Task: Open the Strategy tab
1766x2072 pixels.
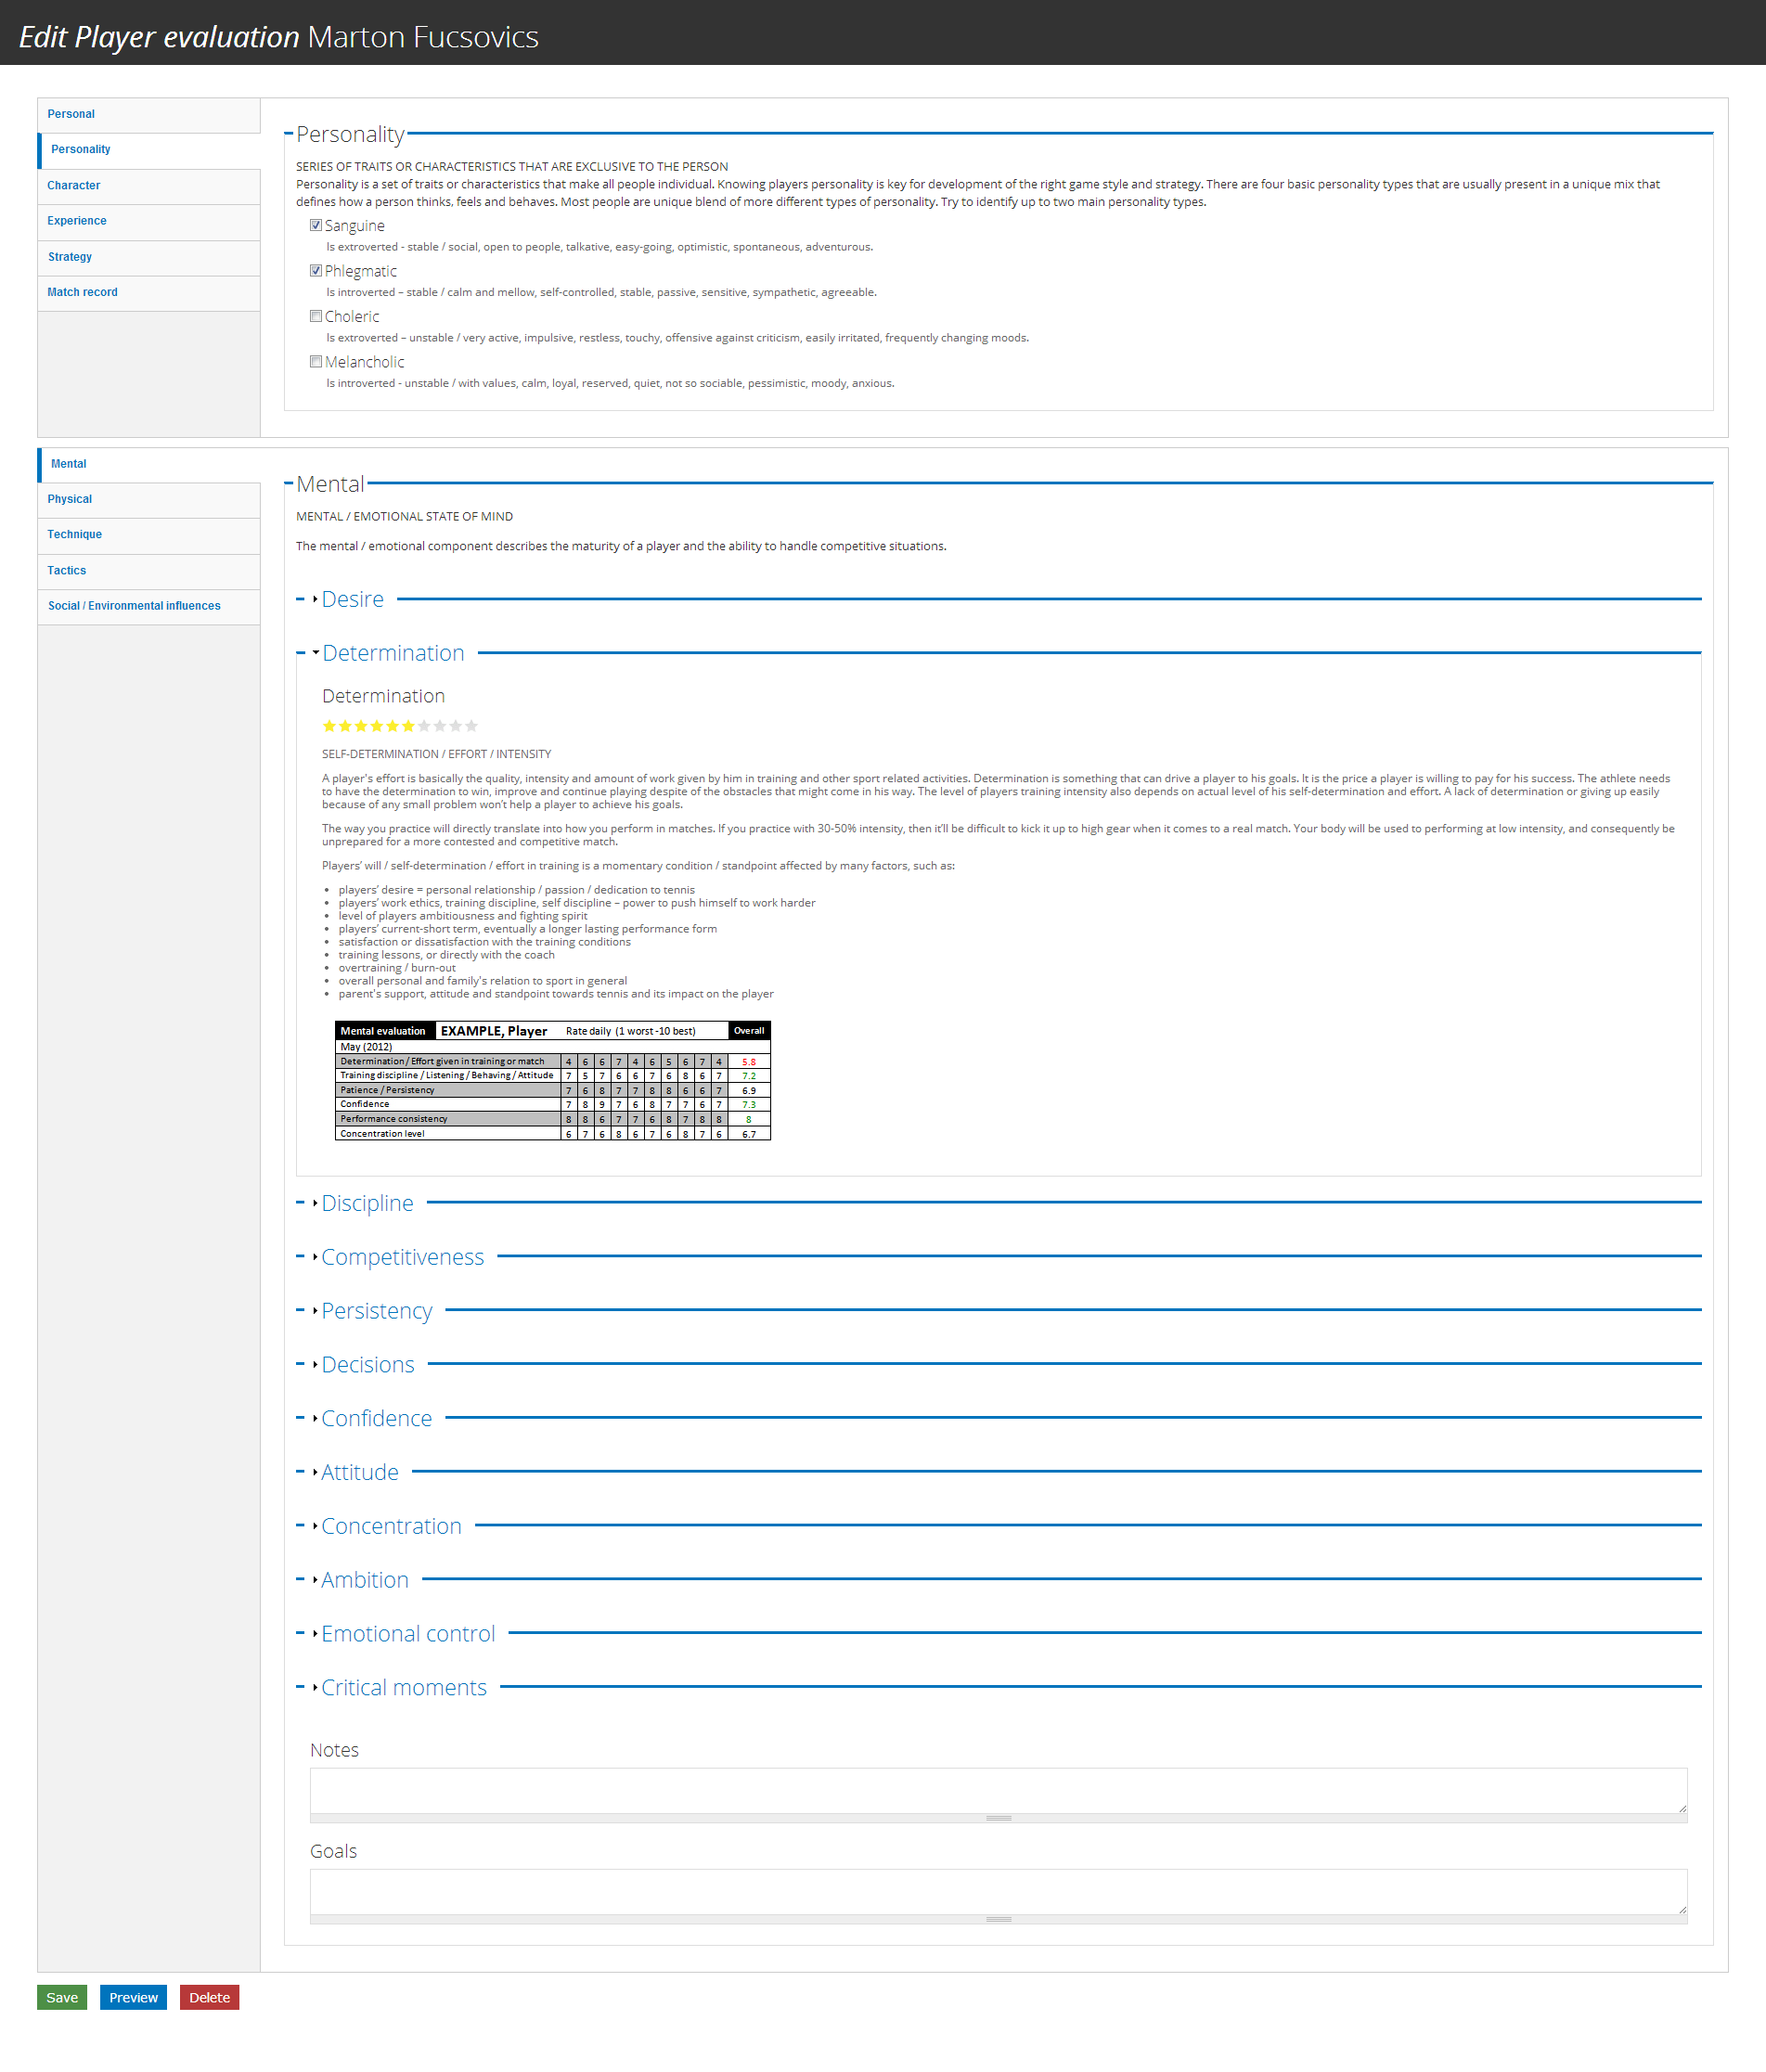Action: click(x=149, y=257)
